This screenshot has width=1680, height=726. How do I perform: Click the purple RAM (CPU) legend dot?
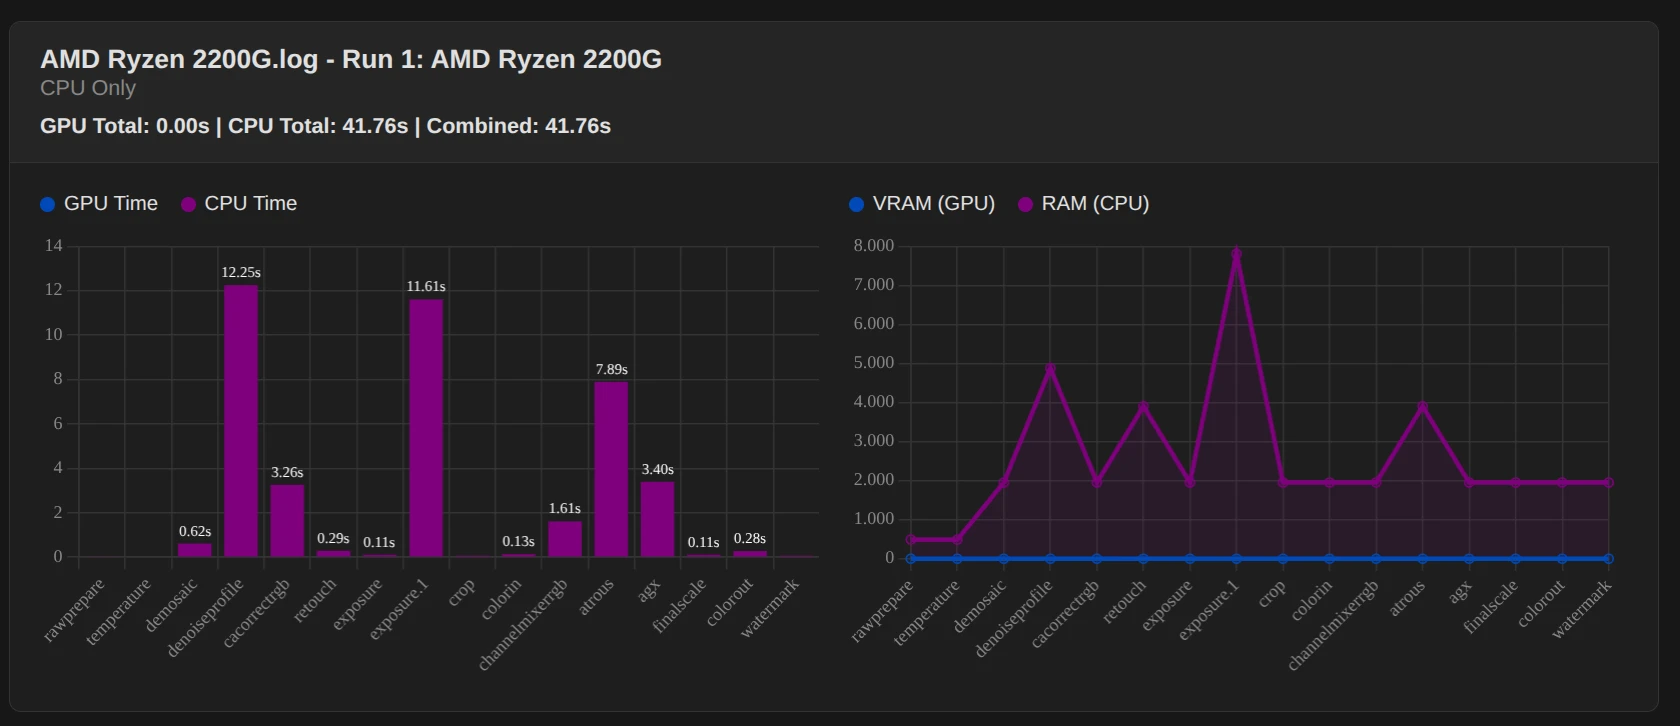[1025, 205]
